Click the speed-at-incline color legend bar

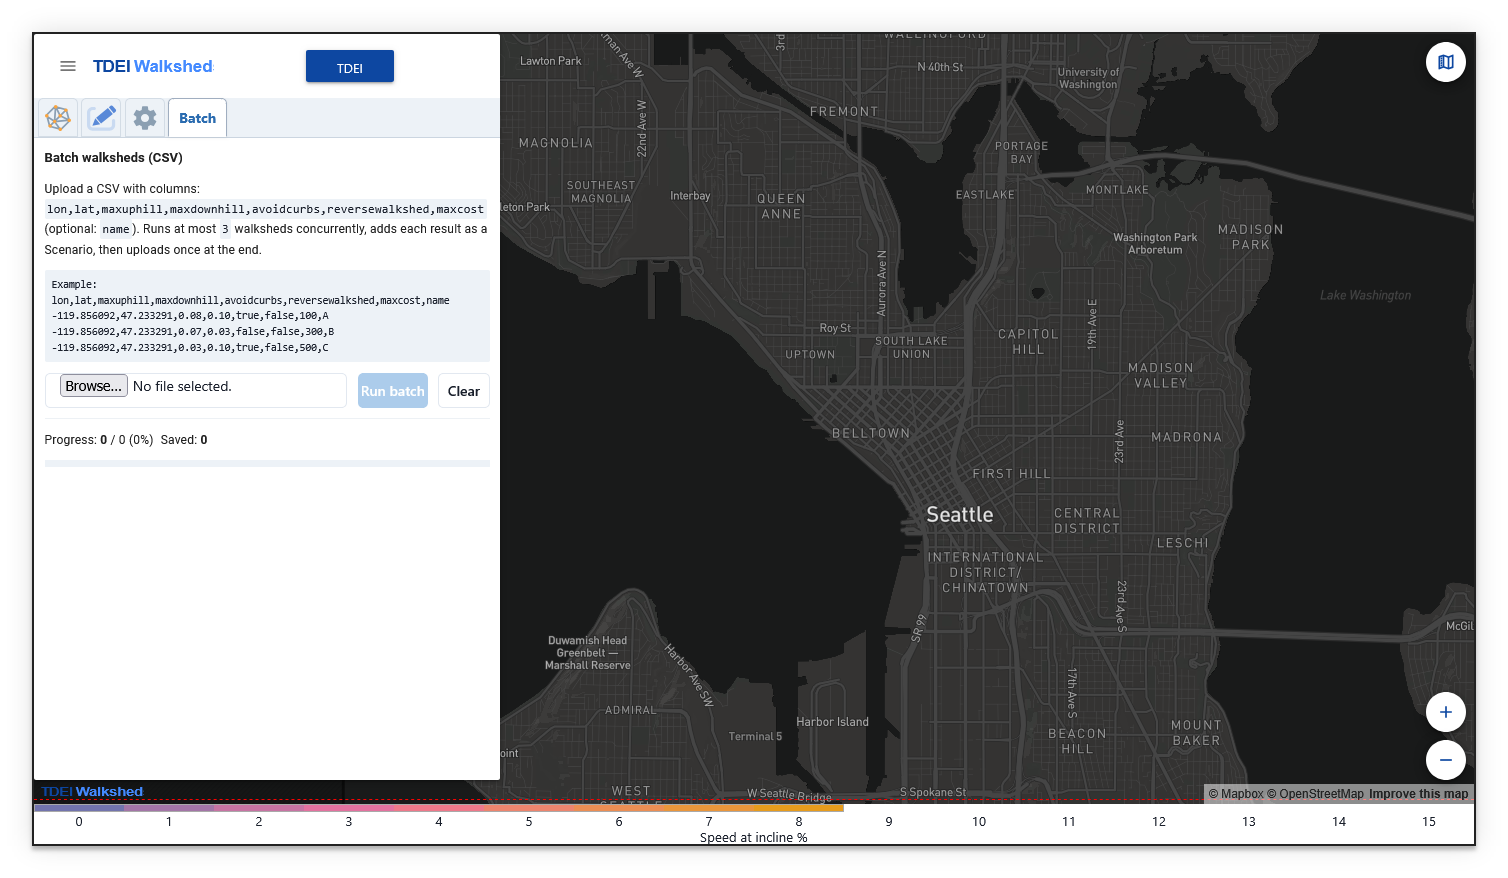[439, 808]
